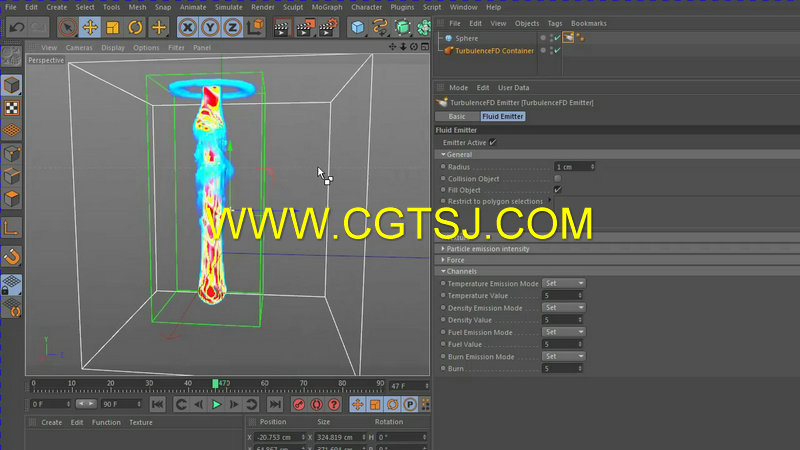The image size is (800, 450).
Task: Activate the Move tool in top toolbar
Action: (x=90, y=27)
